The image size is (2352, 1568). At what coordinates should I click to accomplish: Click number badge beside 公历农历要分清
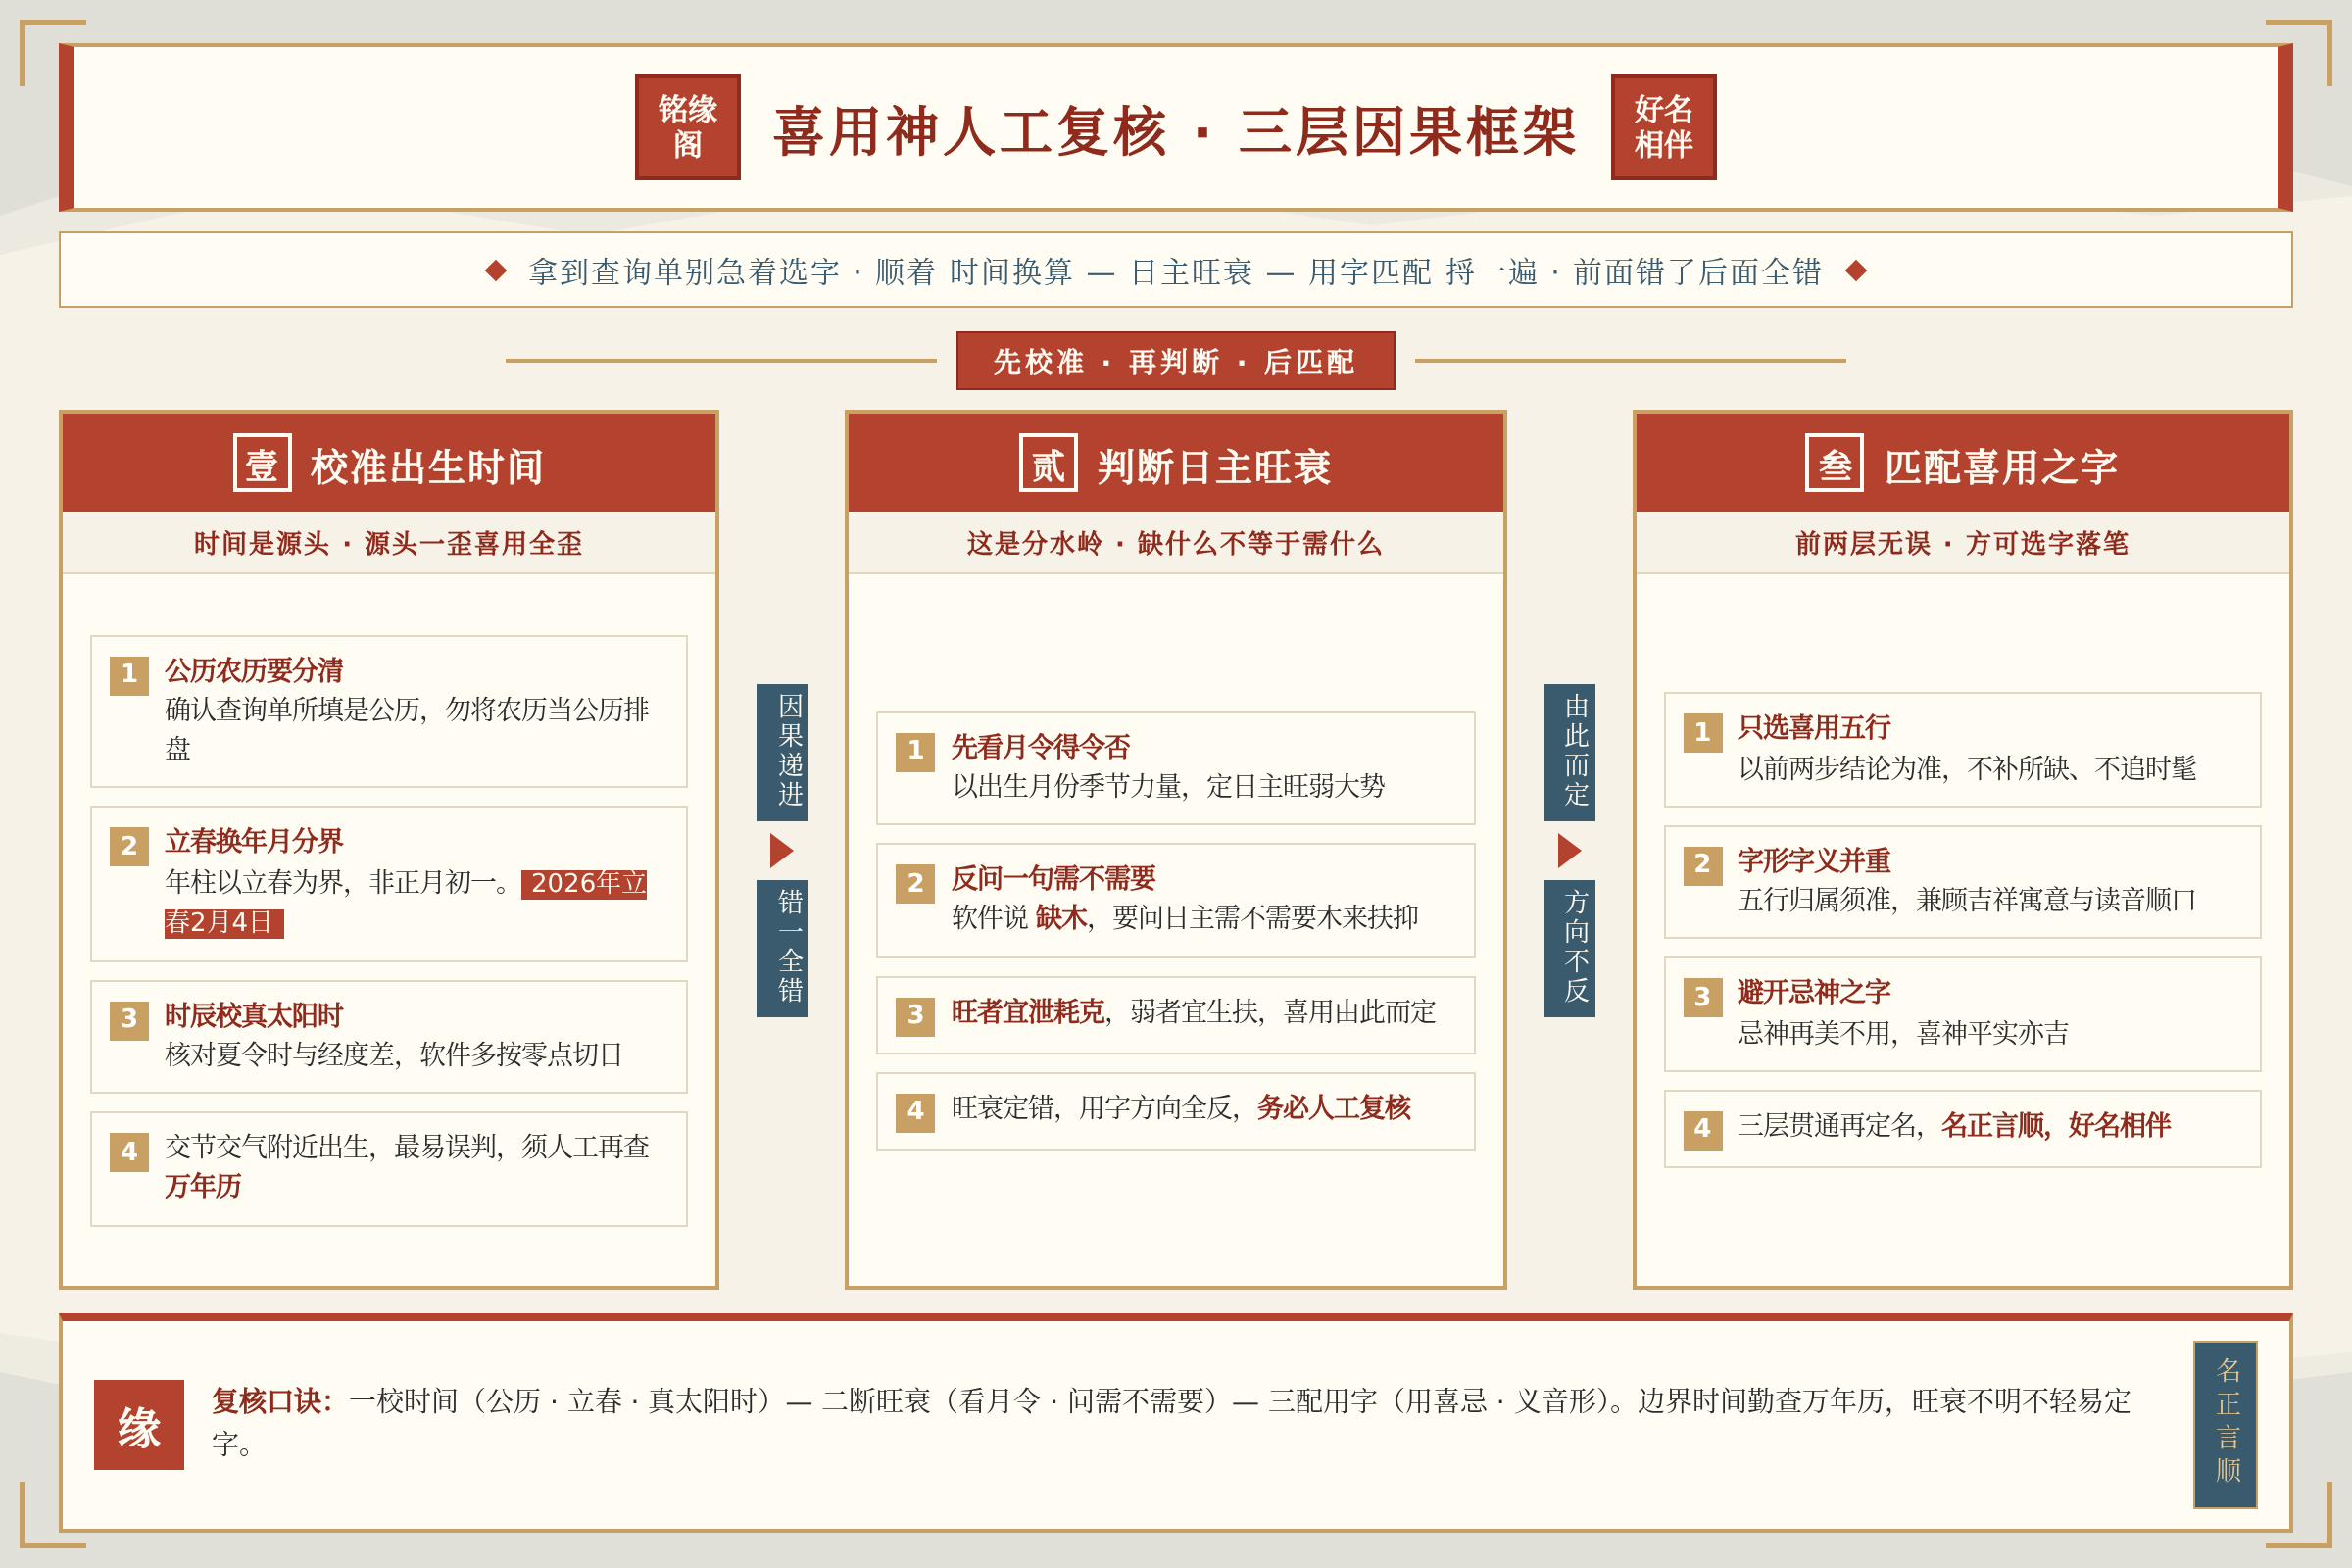pos(129,675)
